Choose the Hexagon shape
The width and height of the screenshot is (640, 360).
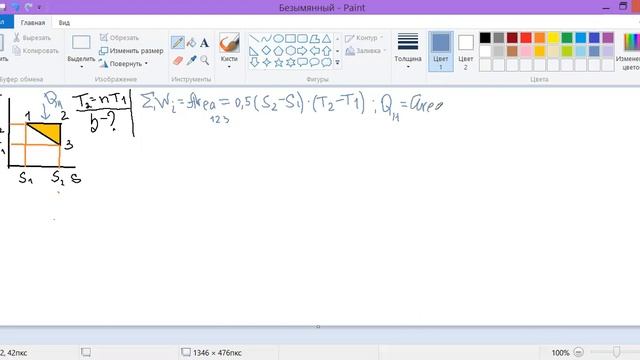pos(290,51)
